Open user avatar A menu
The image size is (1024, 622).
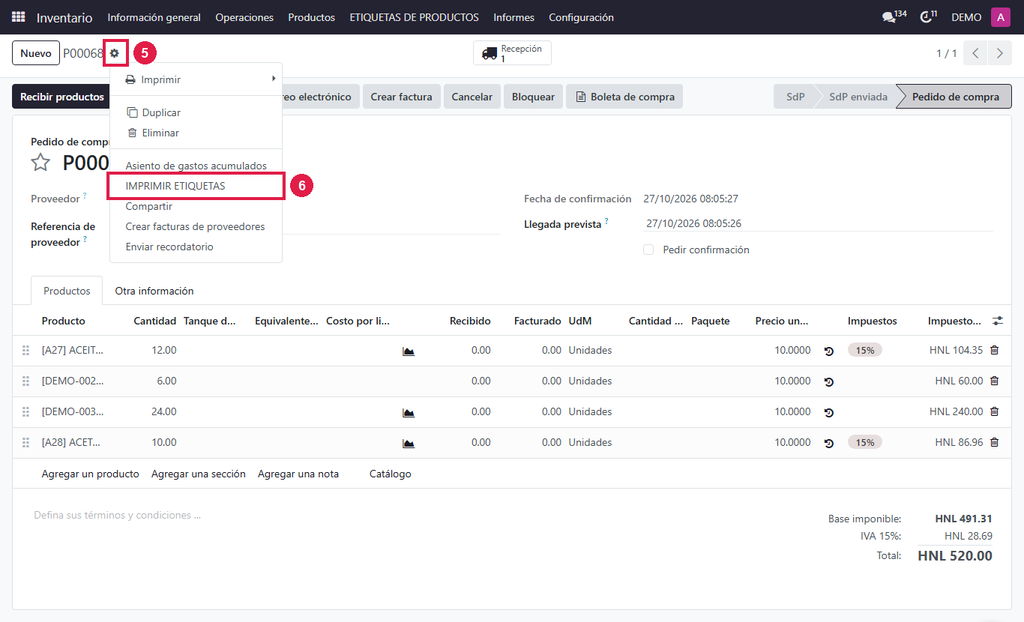click(1000, 17)
